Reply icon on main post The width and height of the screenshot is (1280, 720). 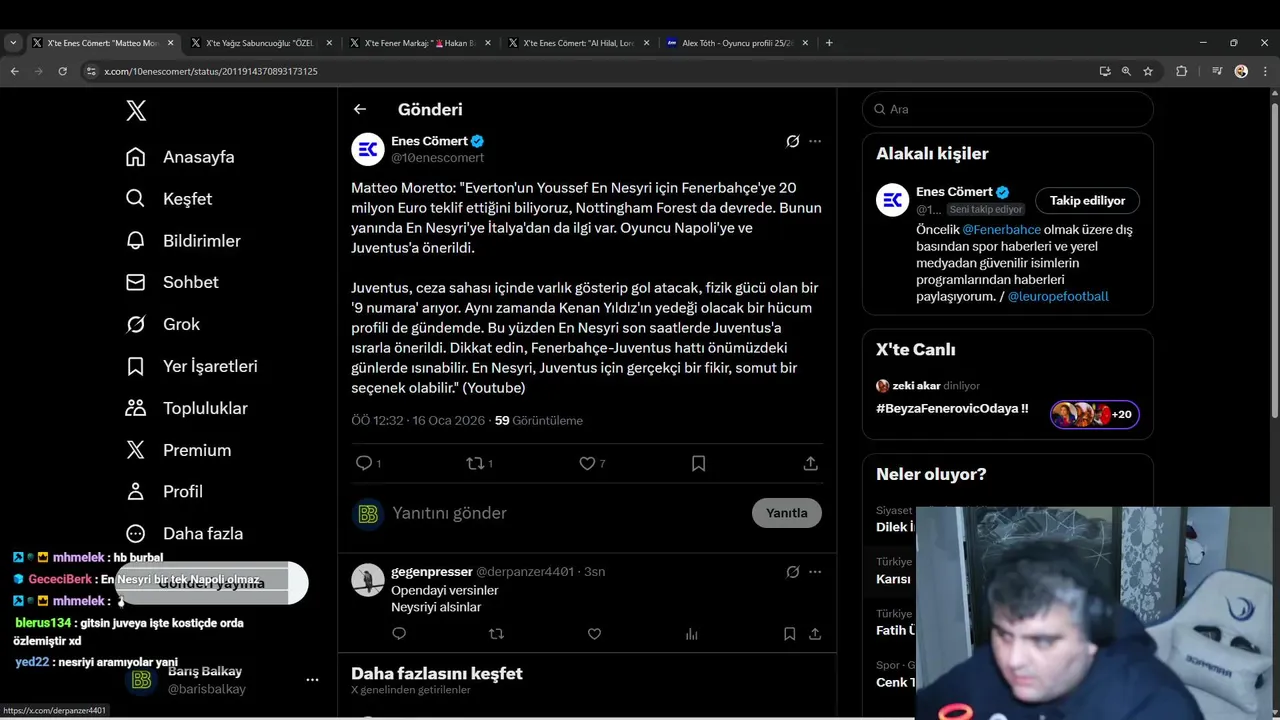[x=364, y=463]
